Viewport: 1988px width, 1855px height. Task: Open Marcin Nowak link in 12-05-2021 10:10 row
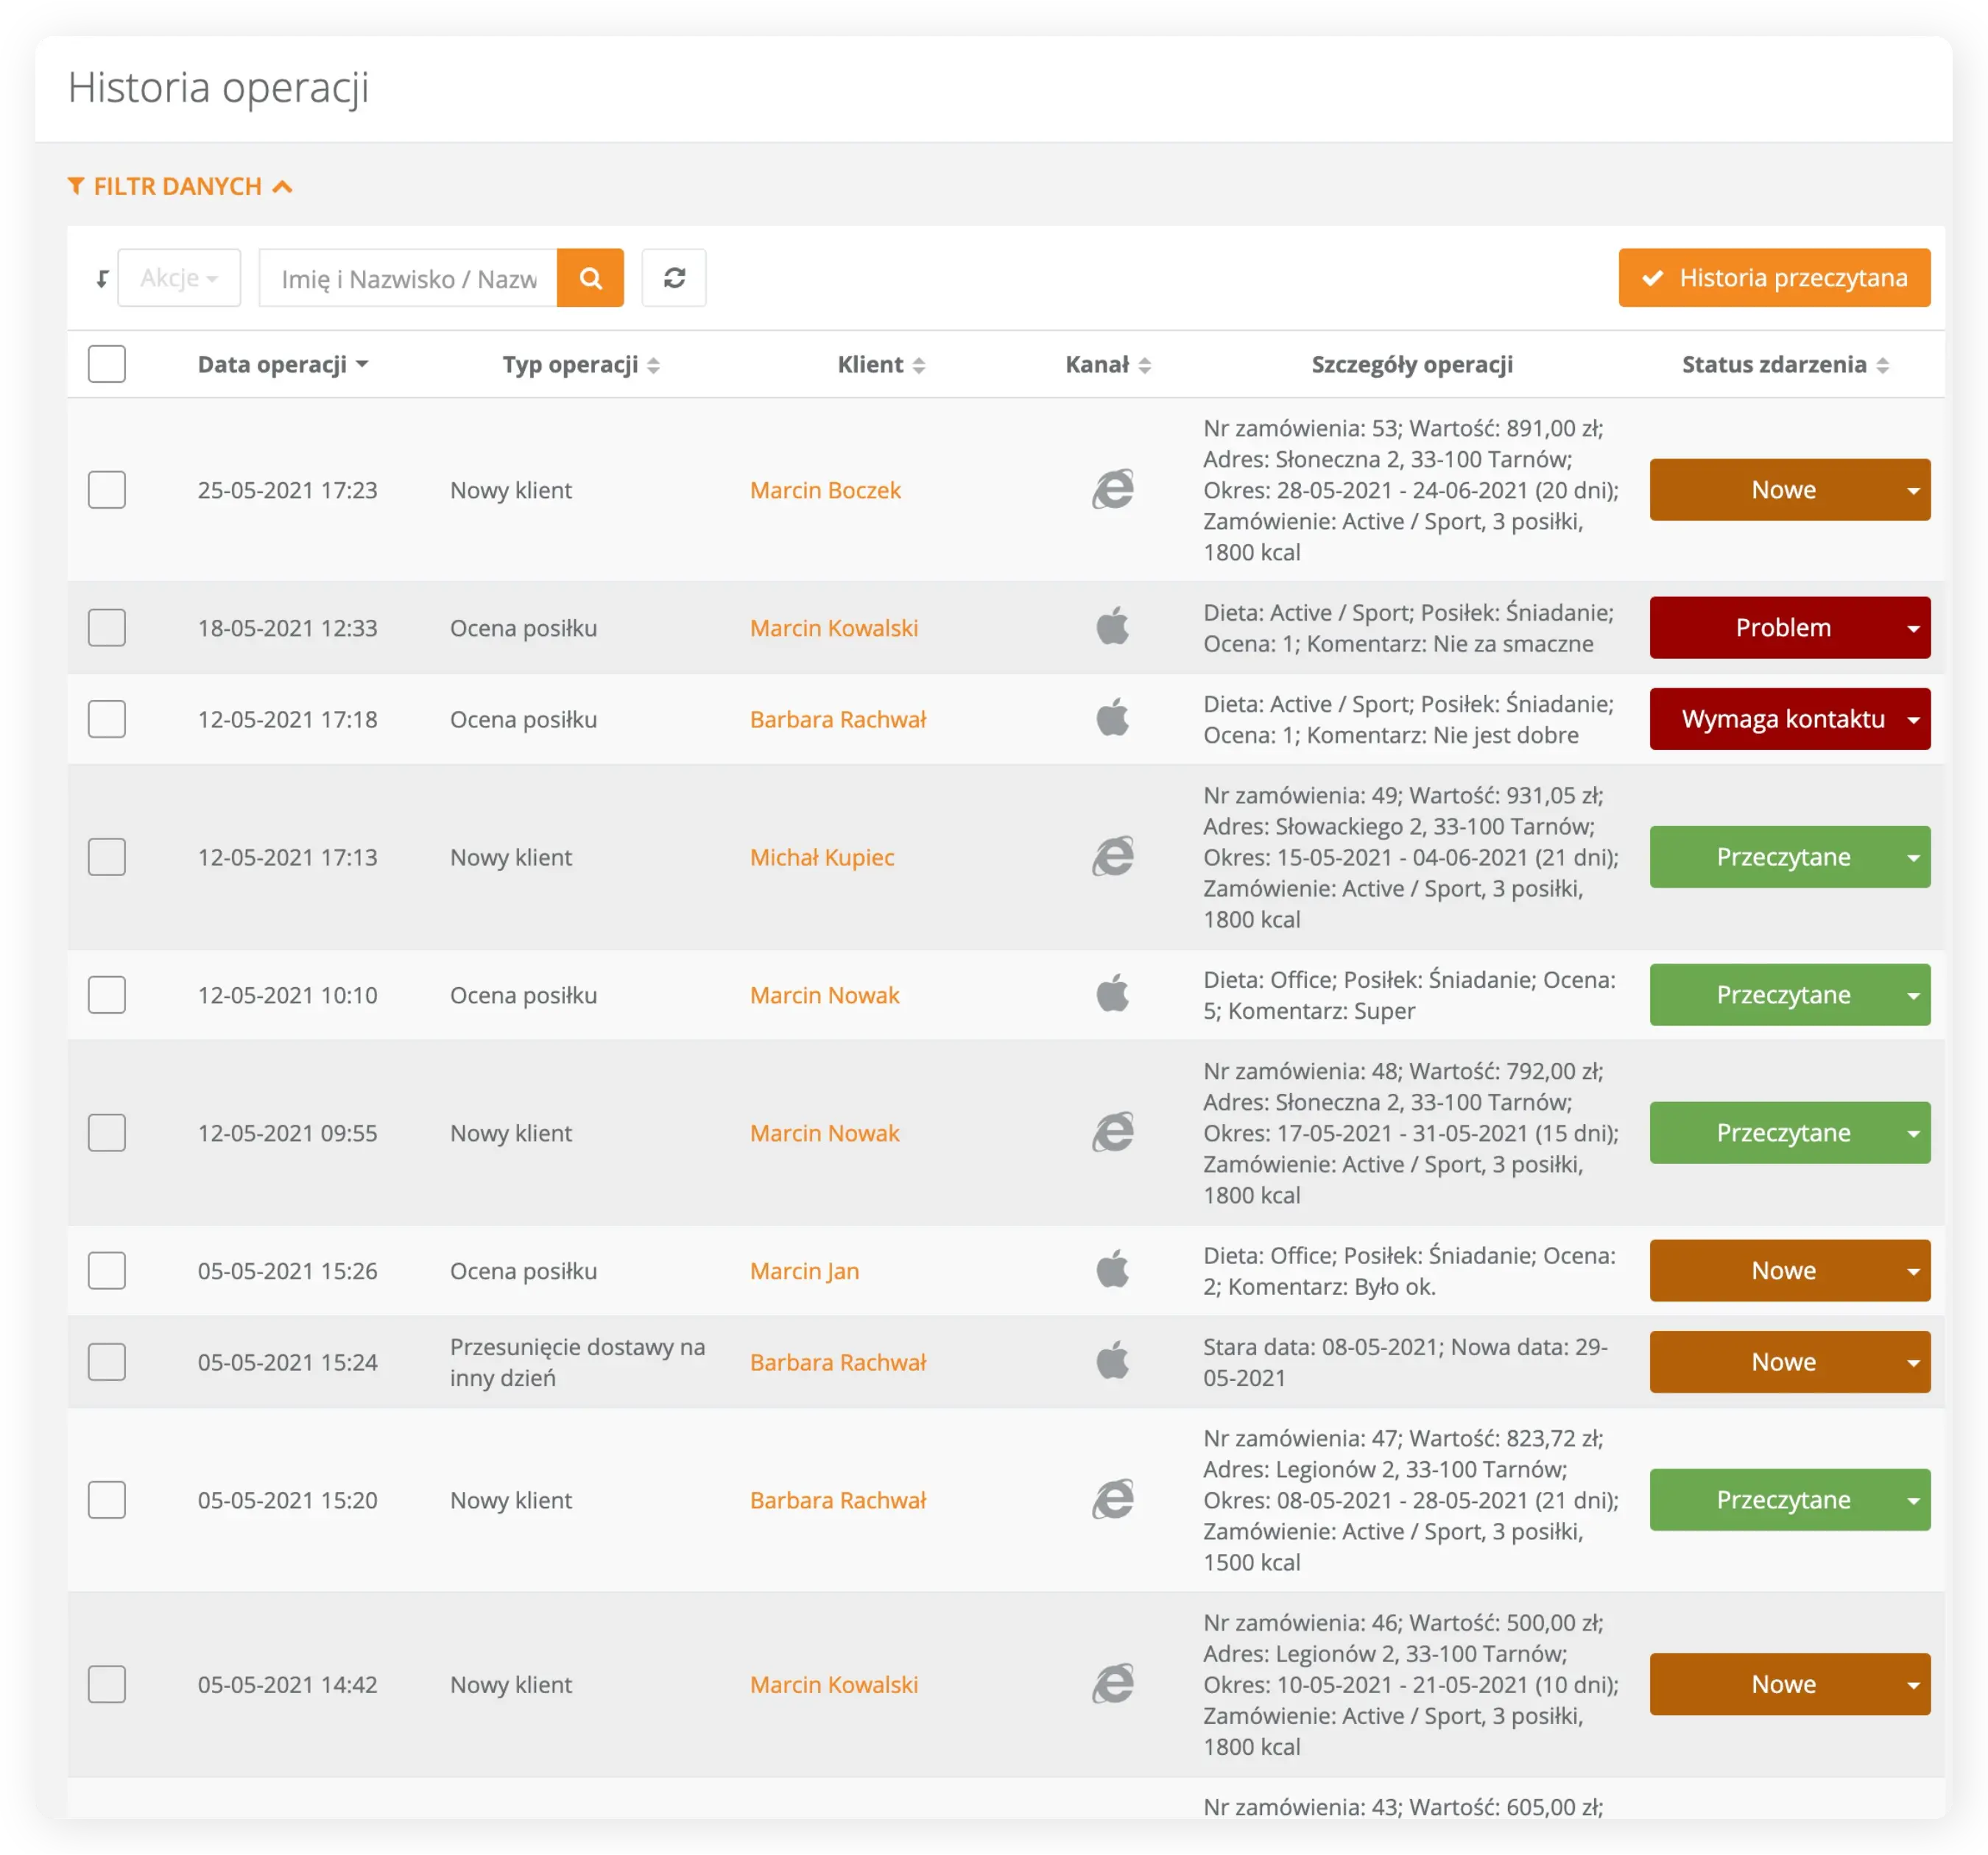tap(825, 995)
